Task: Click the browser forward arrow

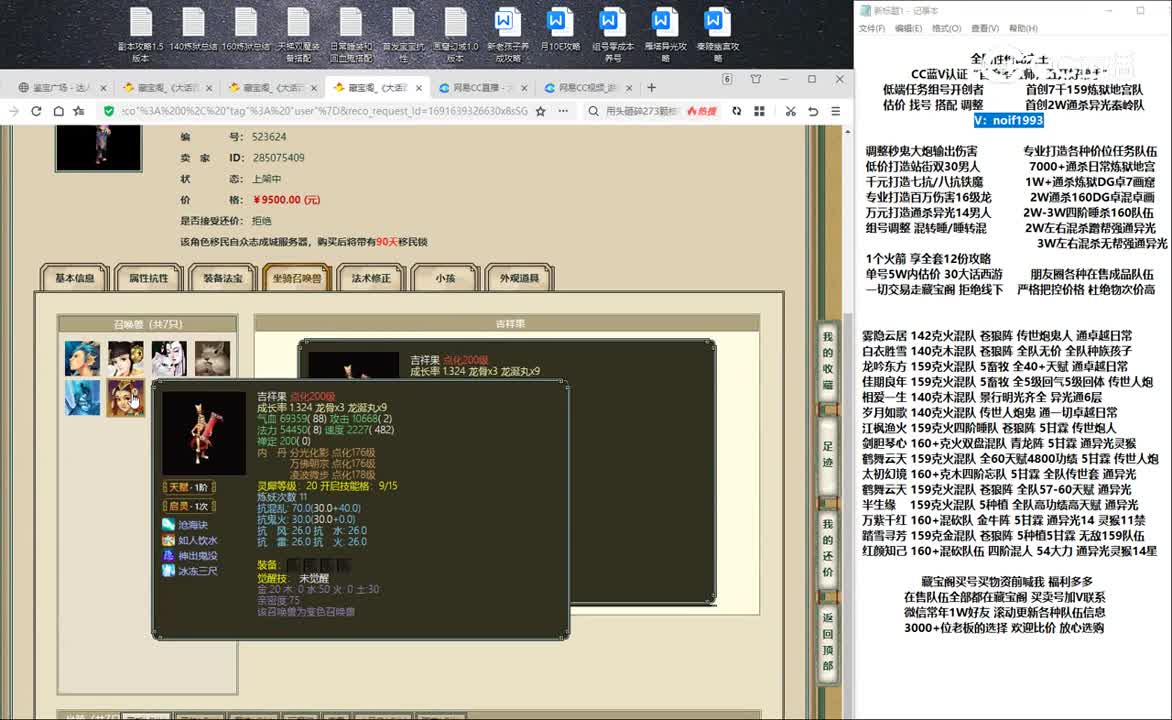Action: (14, 111)
